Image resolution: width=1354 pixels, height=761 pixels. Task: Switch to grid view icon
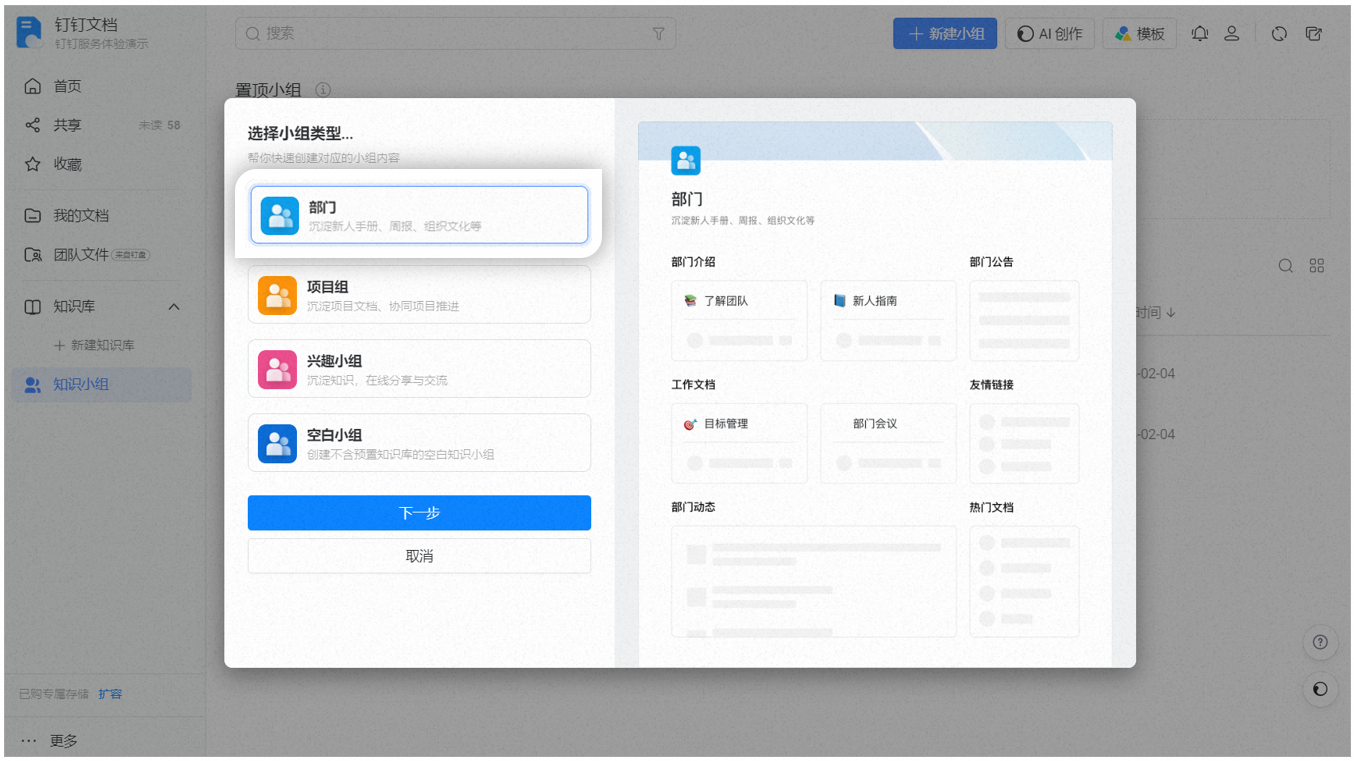tap(1317, 266)
